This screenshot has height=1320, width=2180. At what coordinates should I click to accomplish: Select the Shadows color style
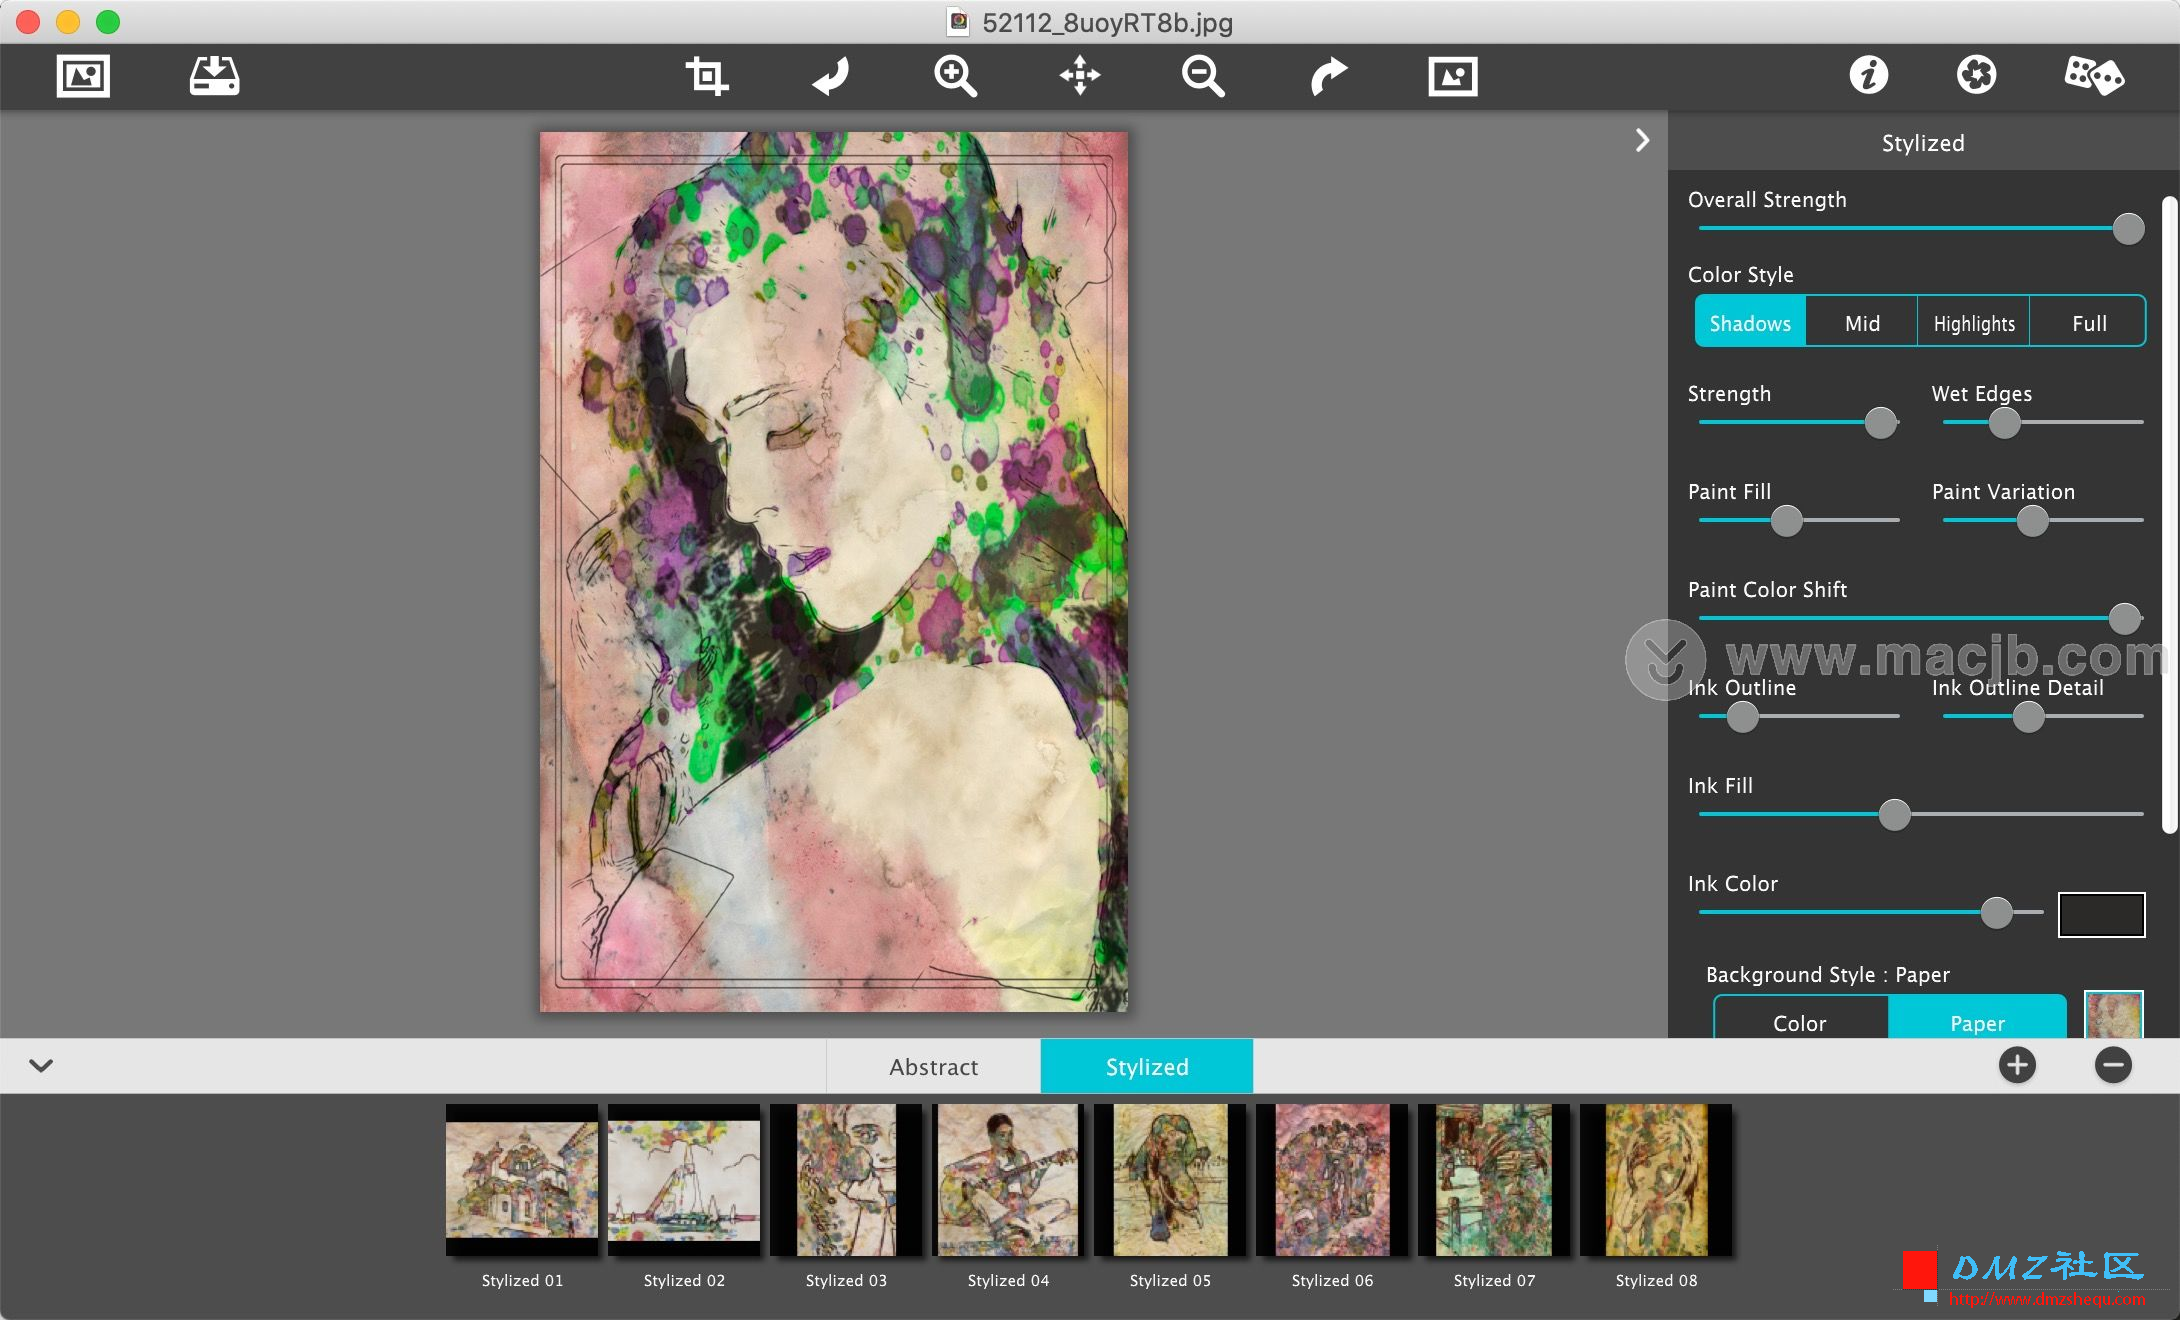(1750, 322)
